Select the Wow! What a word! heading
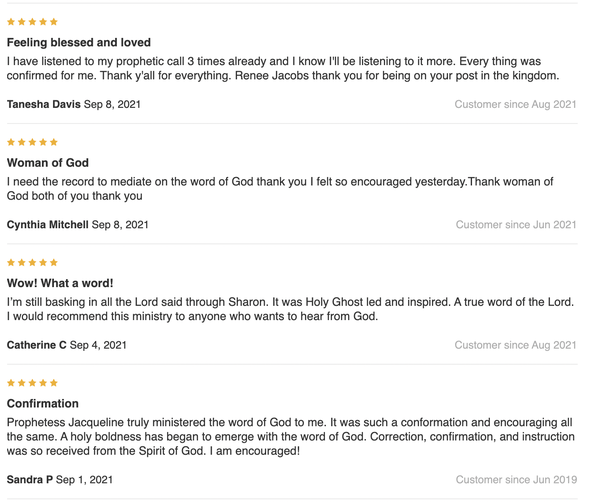The width and height of the screenshot is (600, 502). (60, 283)
